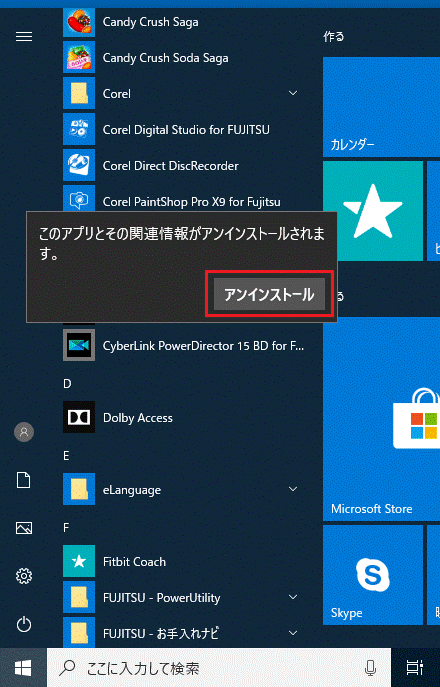Screen dimensions: 440x687
Task: Open the teal star tile
Action: (373, 211)
